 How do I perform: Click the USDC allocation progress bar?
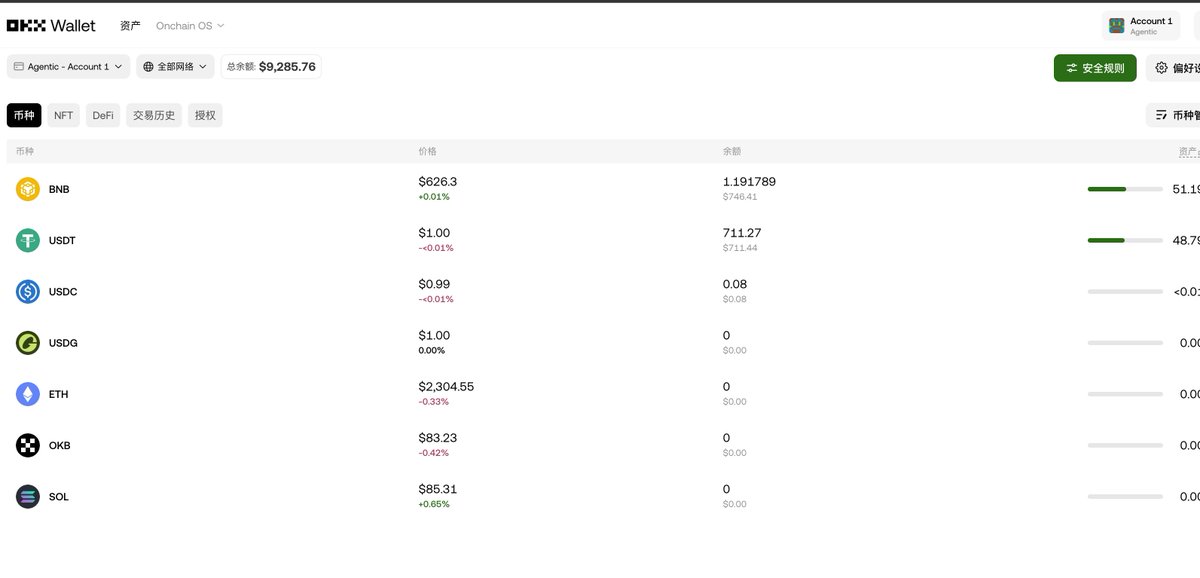pyautogui.click(x=1125, y=291)
